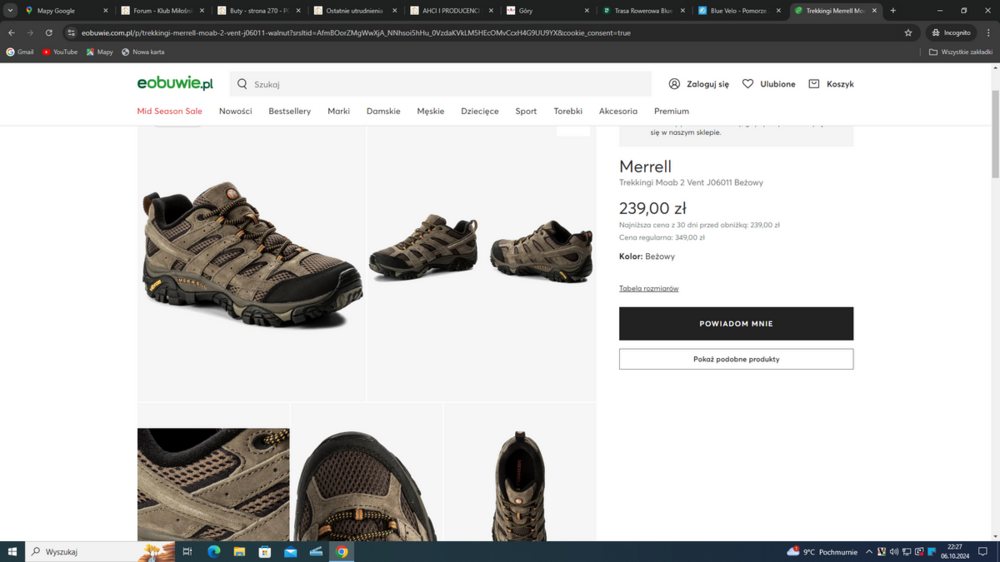Viewport: 1000px width, 562px height.
Task: Reload the page in browser
Action: pyautogui.click(x=49, y=33)
